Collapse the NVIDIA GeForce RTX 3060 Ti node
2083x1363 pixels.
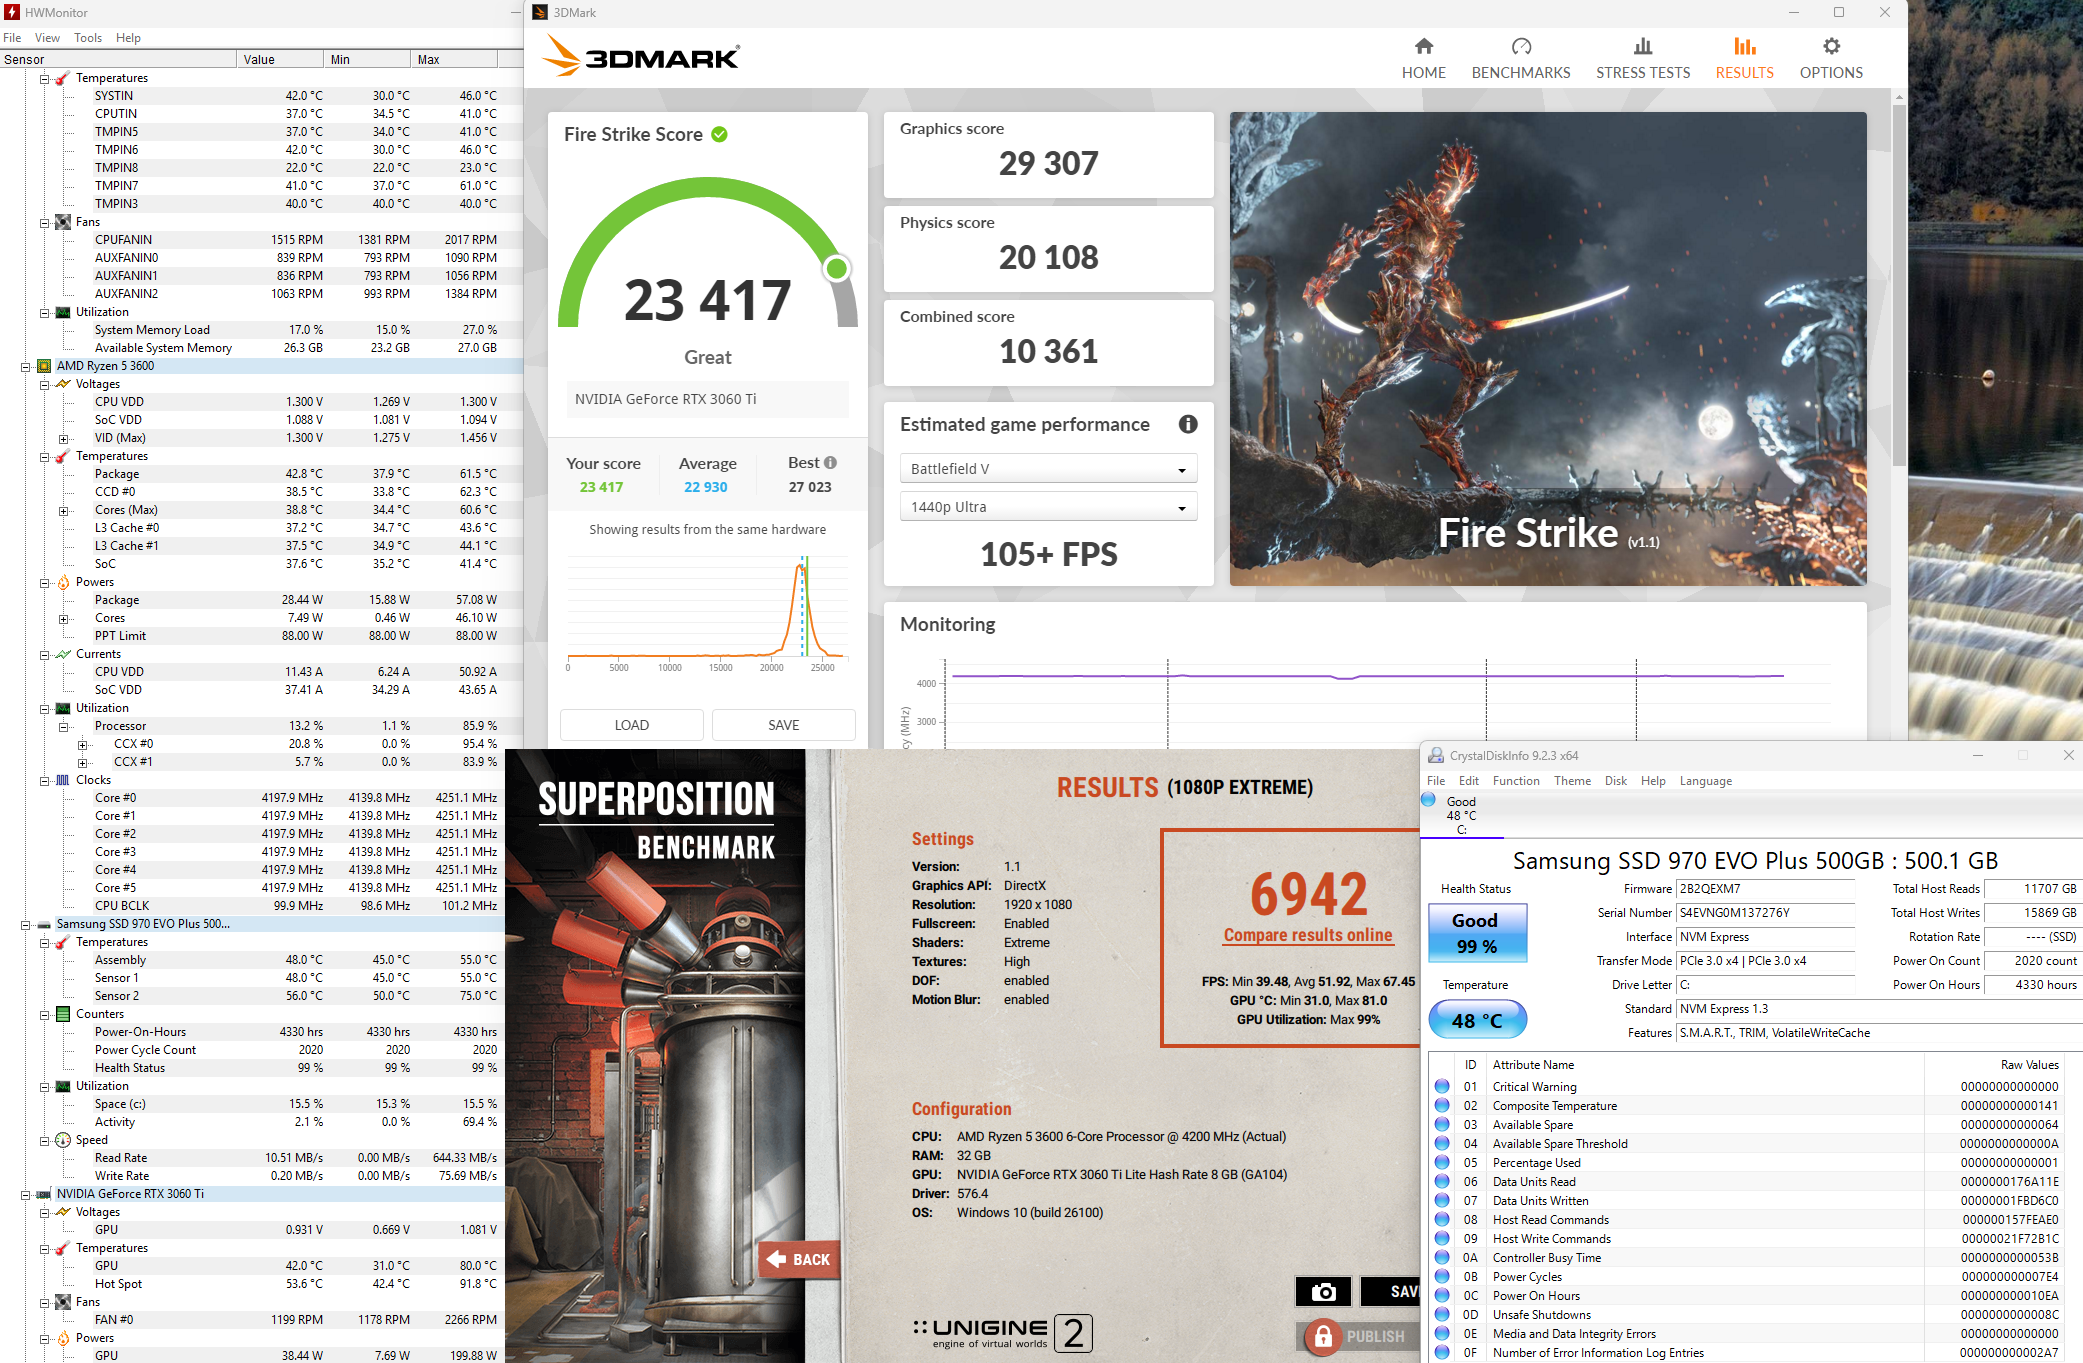(x=26, y=1194)
